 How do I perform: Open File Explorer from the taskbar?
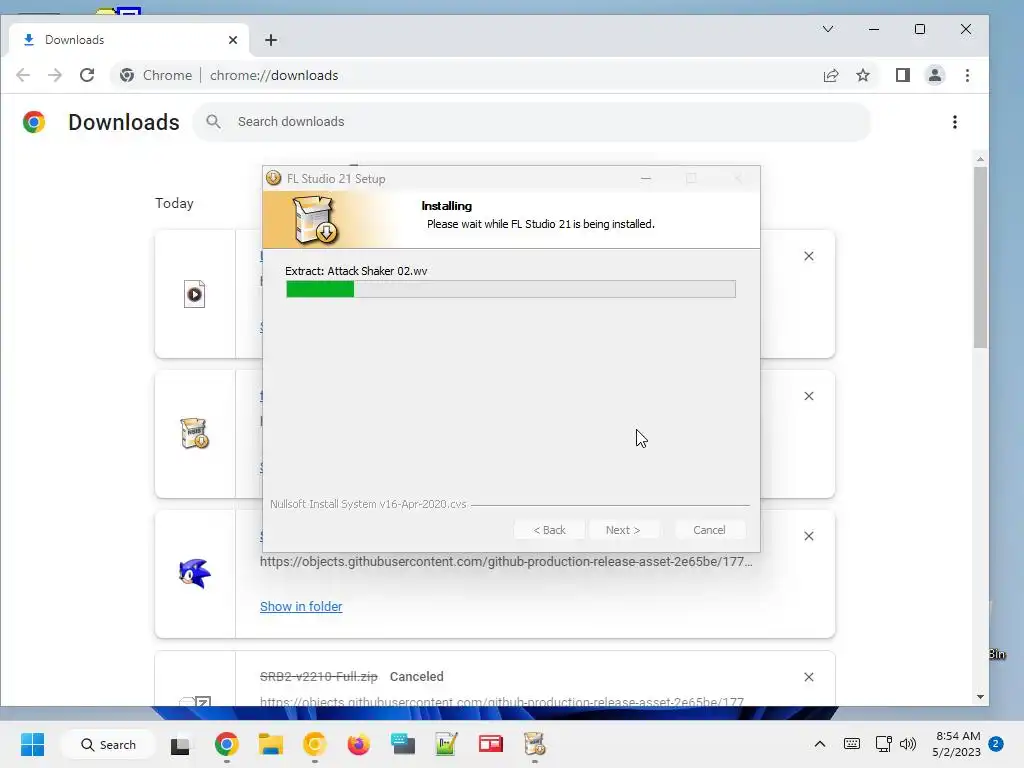pos(270,744)
